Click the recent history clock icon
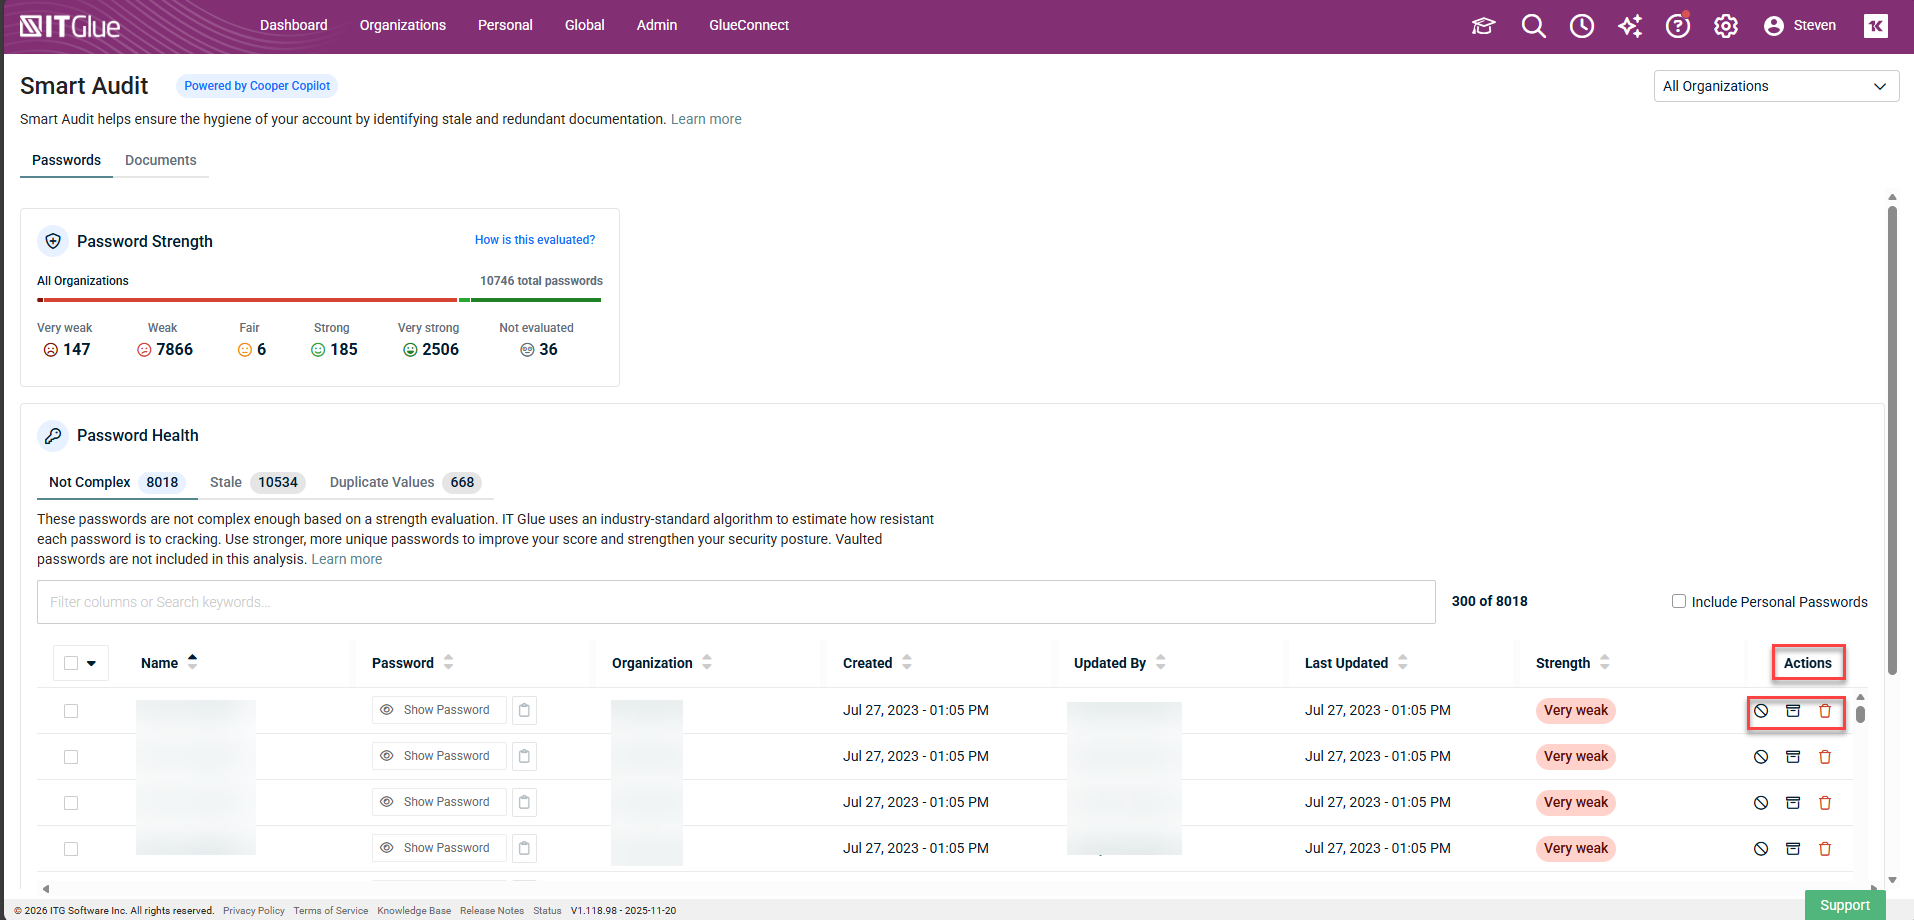This screenshot has width=1914, height=920. 1581,26
